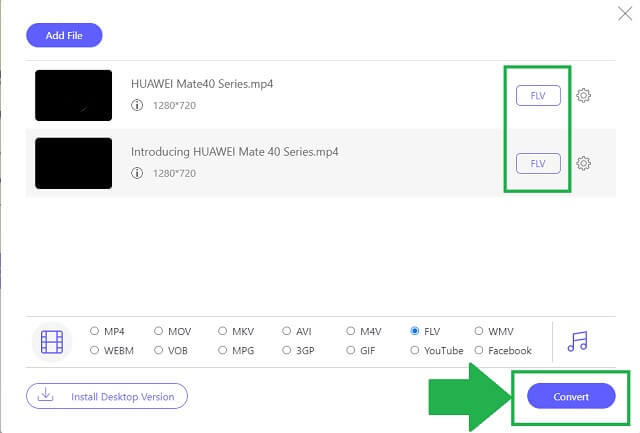Click thumbnail of Introducing HUAWEI Mate 40 video
The height and width of the screenshot is (433, 640).
(x=73, y=163)
